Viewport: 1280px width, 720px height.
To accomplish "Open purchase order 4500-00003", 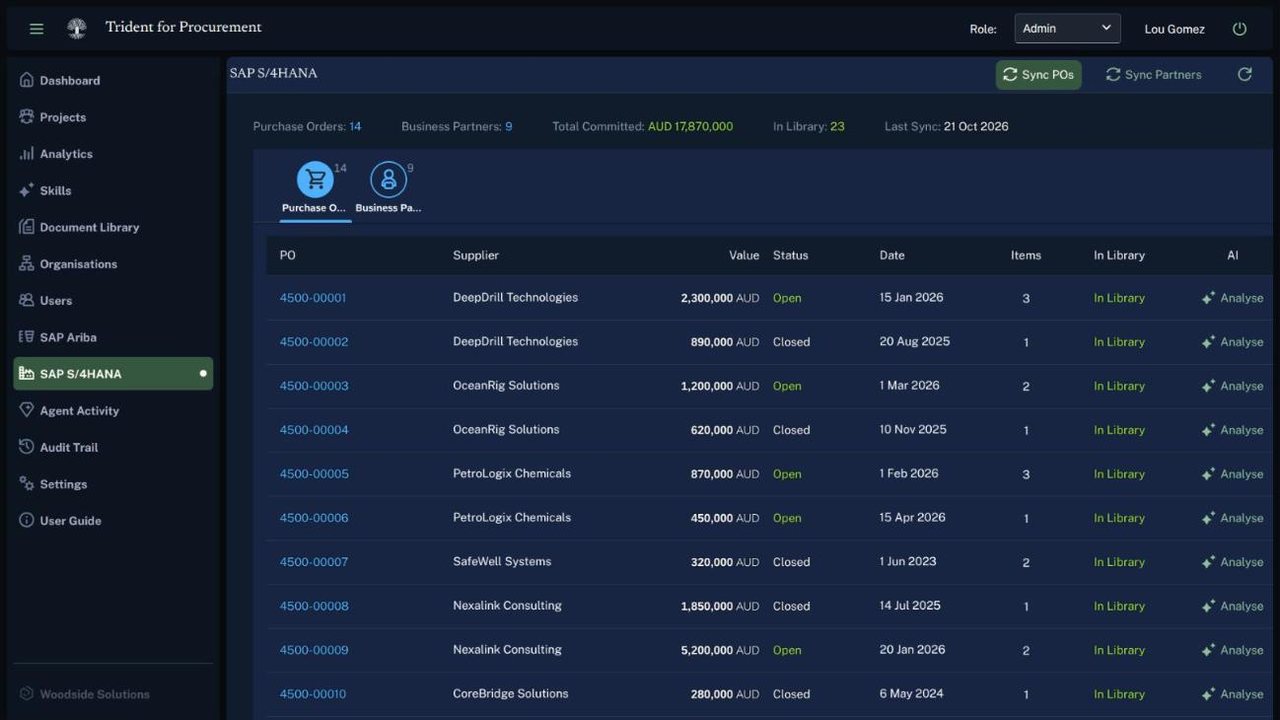I will click(x=314, y=386).
